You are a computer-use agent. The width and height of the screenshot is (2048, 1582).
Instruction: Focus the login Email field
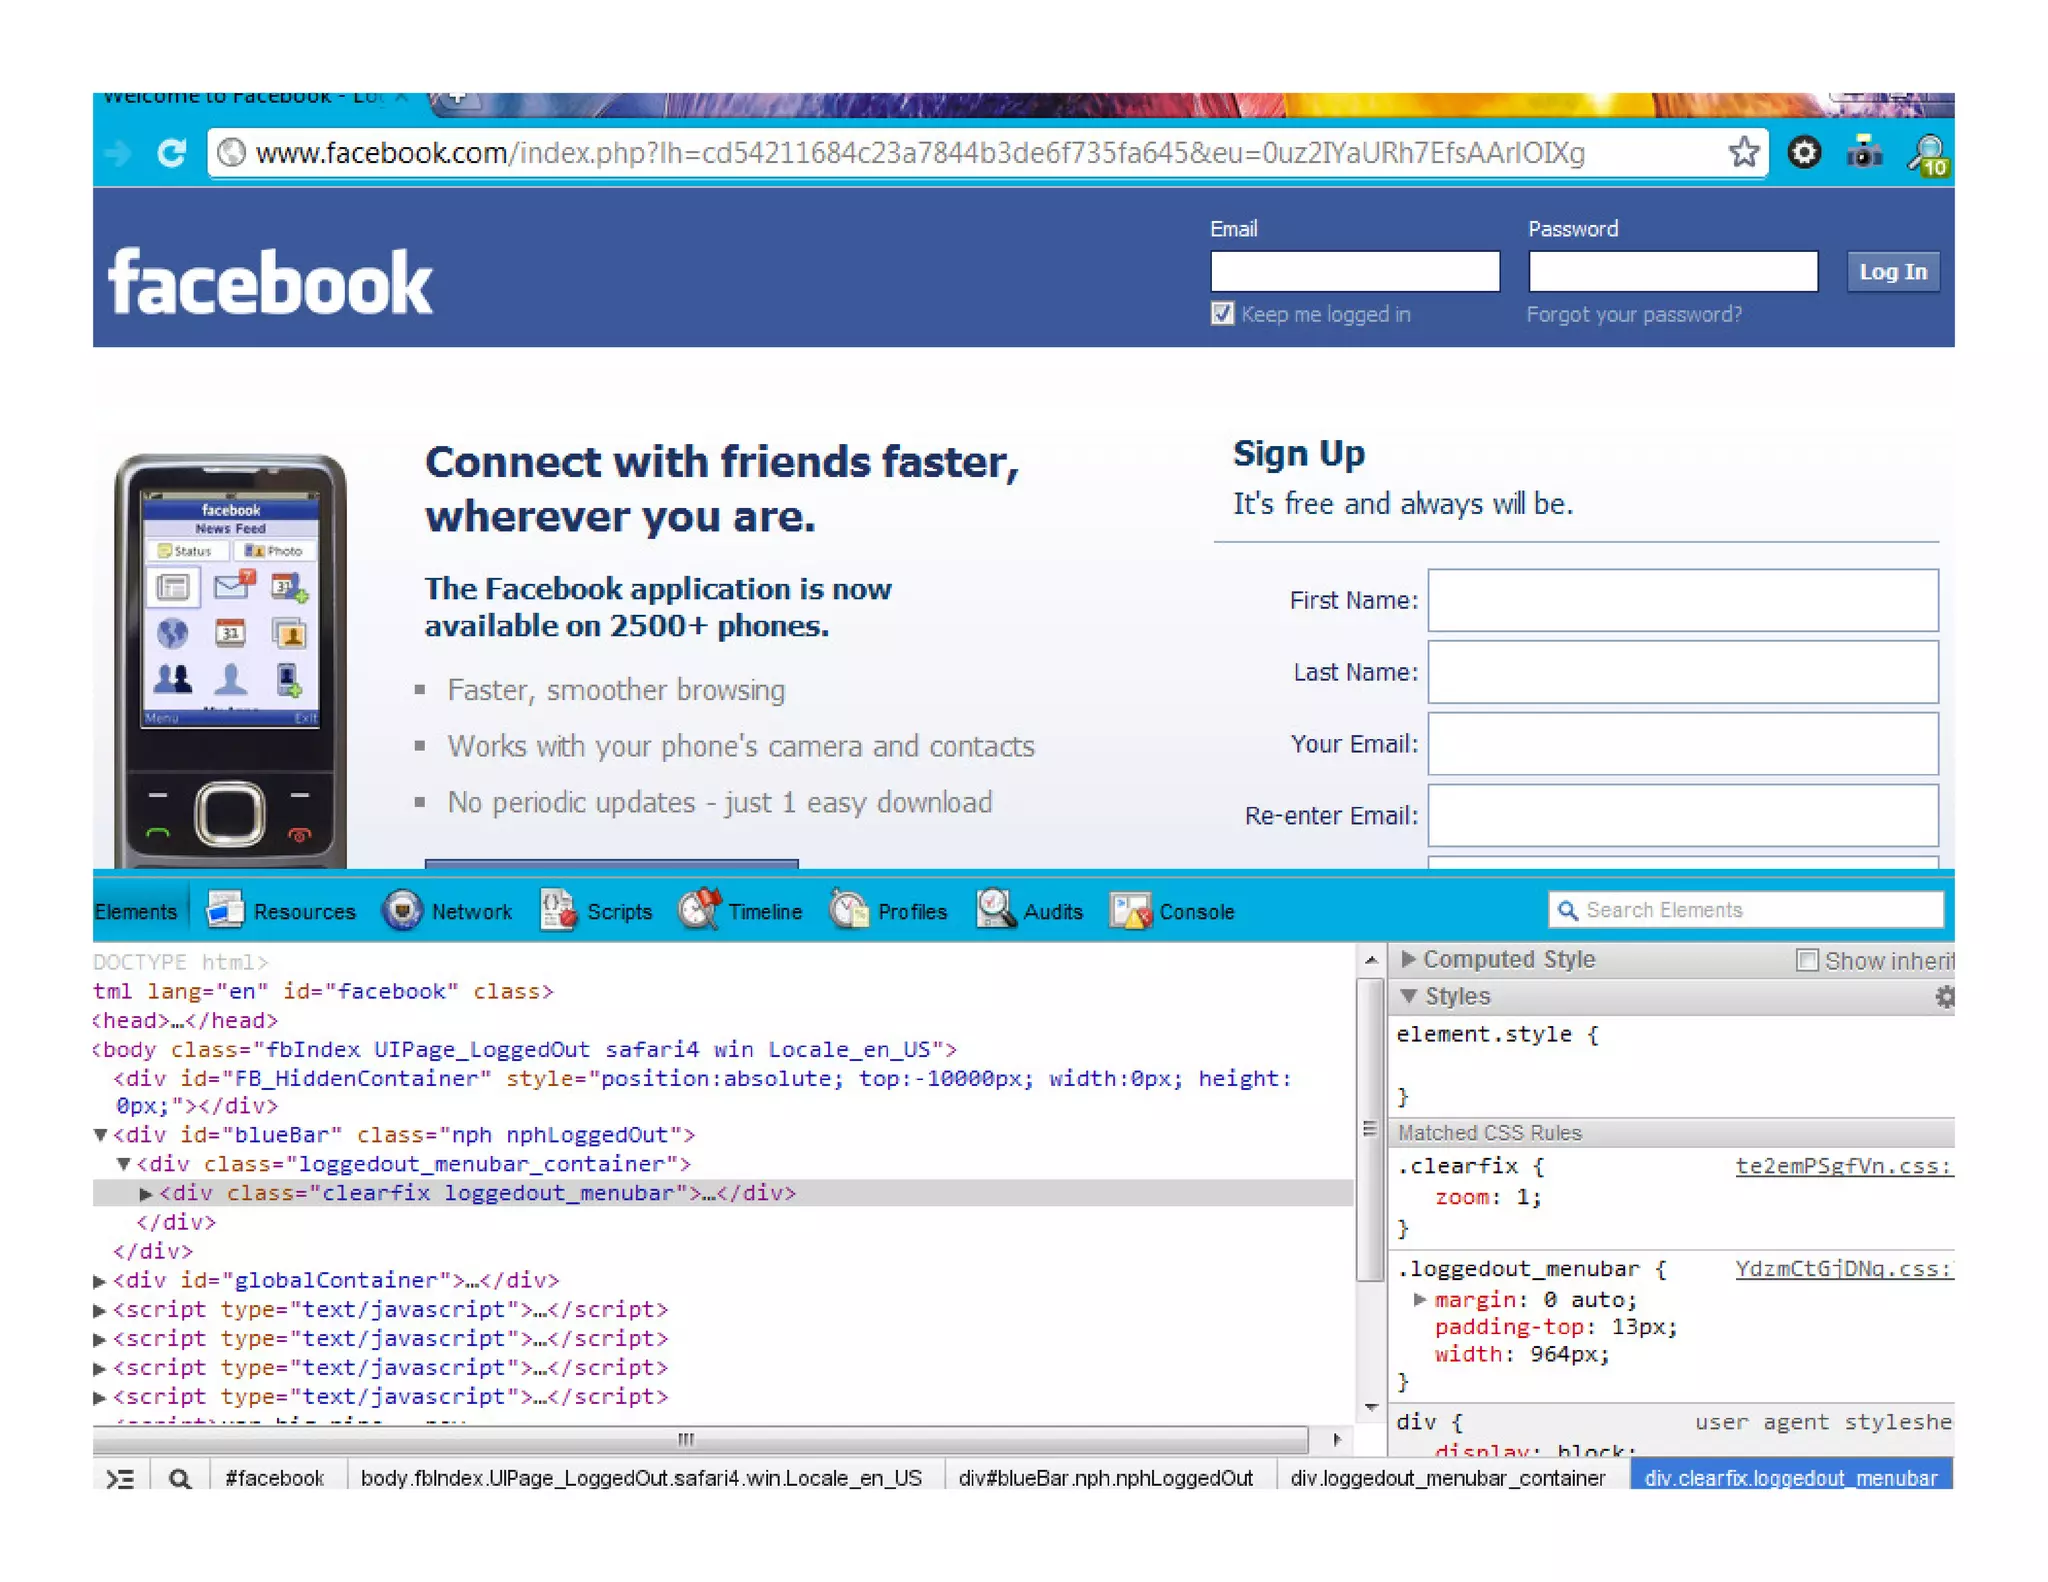coord(1354,271)
